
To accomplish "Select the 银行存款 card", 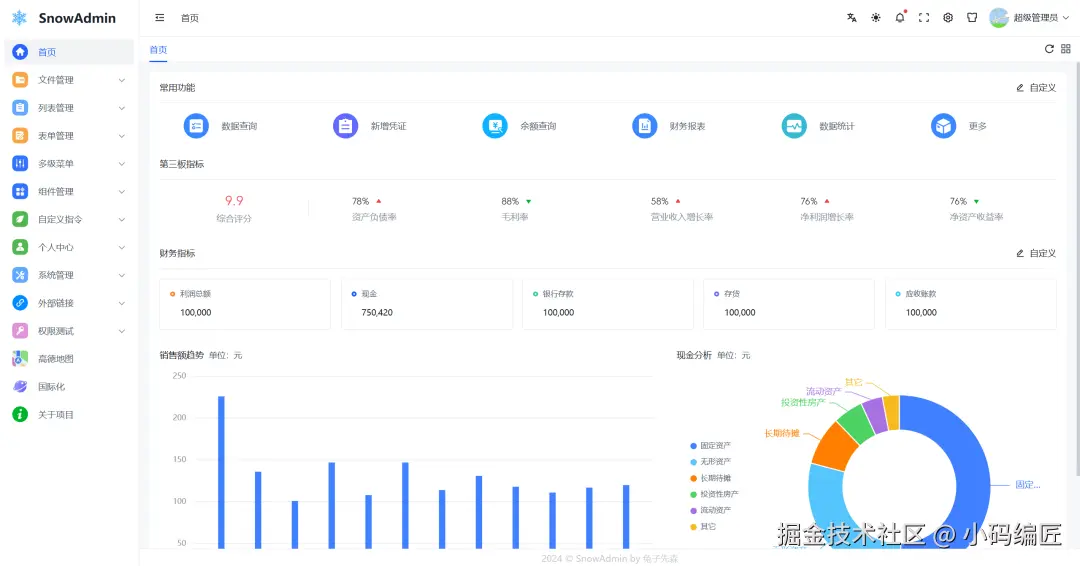I will (x=608, y=304).
